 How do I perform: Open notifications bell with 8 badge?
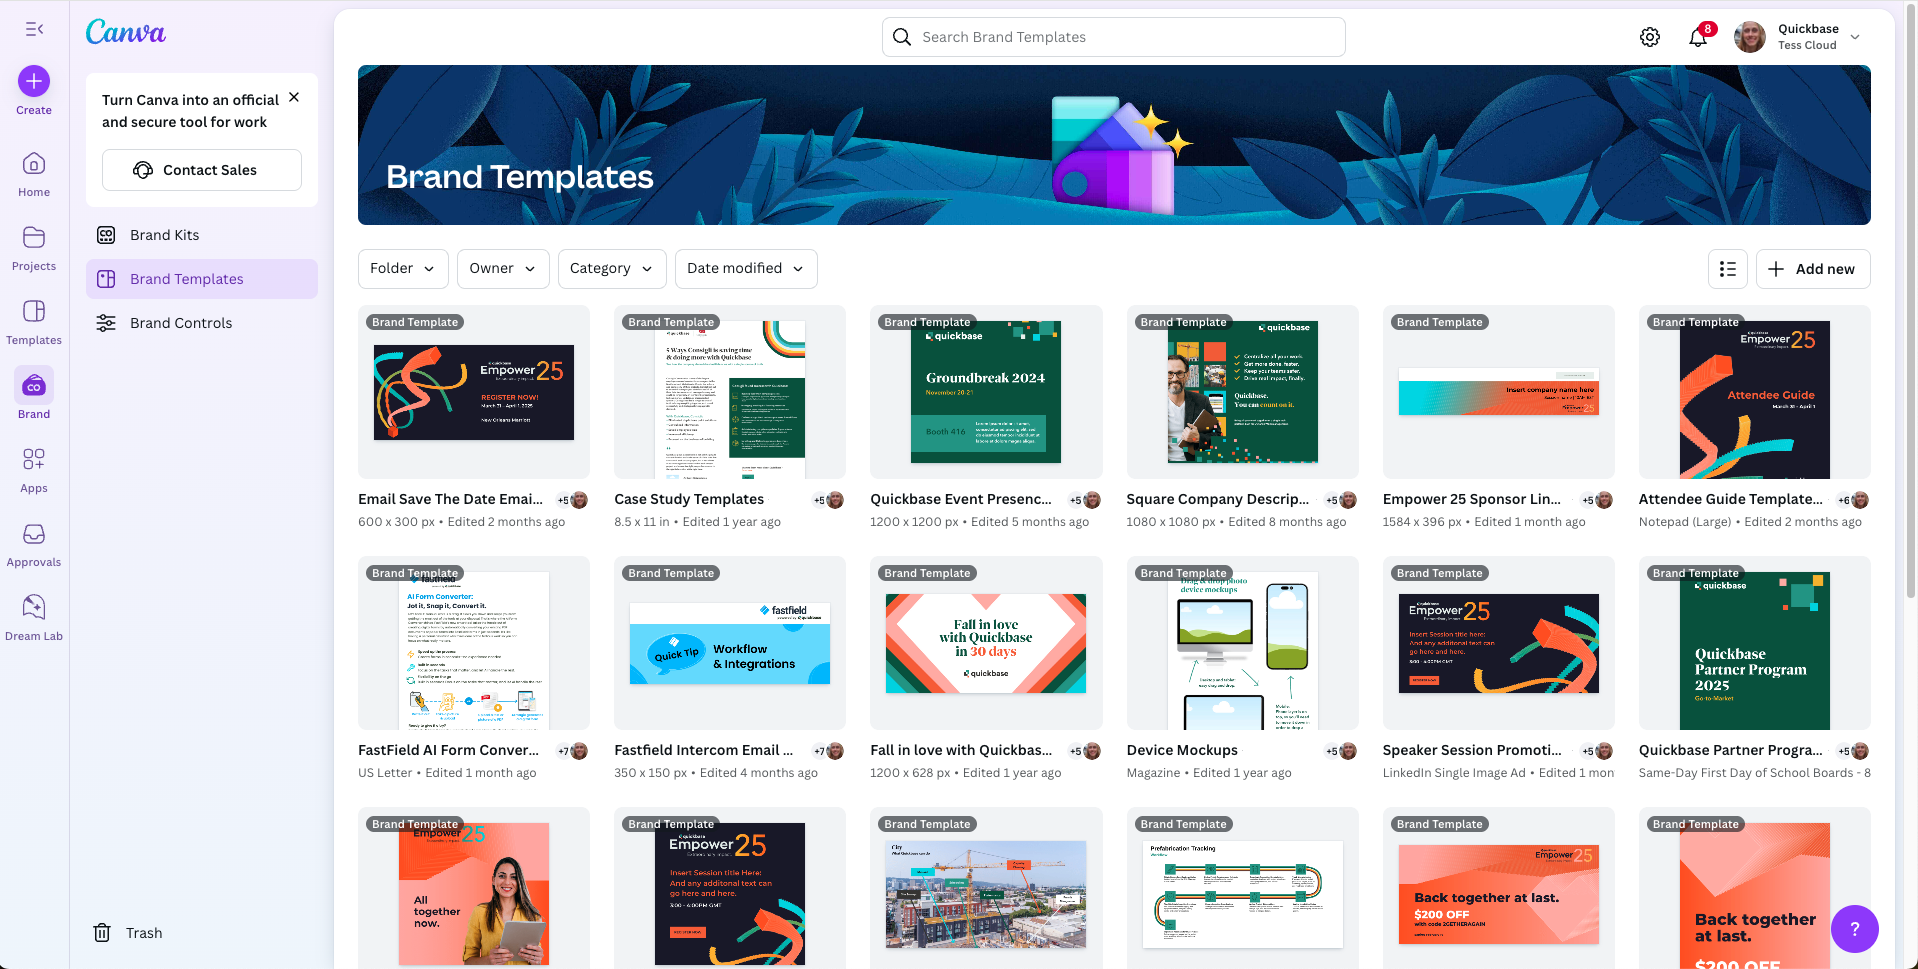1698,37
